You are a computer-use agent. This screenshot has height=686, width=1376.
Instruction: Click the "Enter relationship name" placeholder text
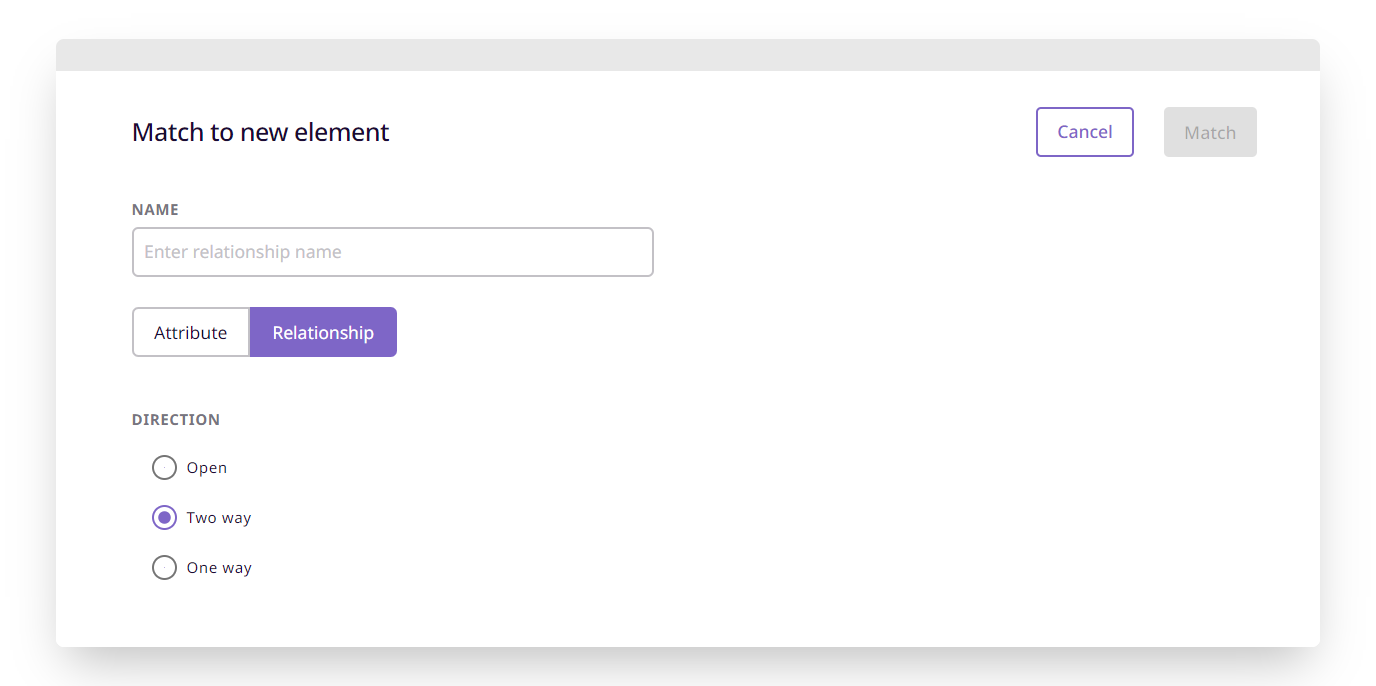coord(243,252)
